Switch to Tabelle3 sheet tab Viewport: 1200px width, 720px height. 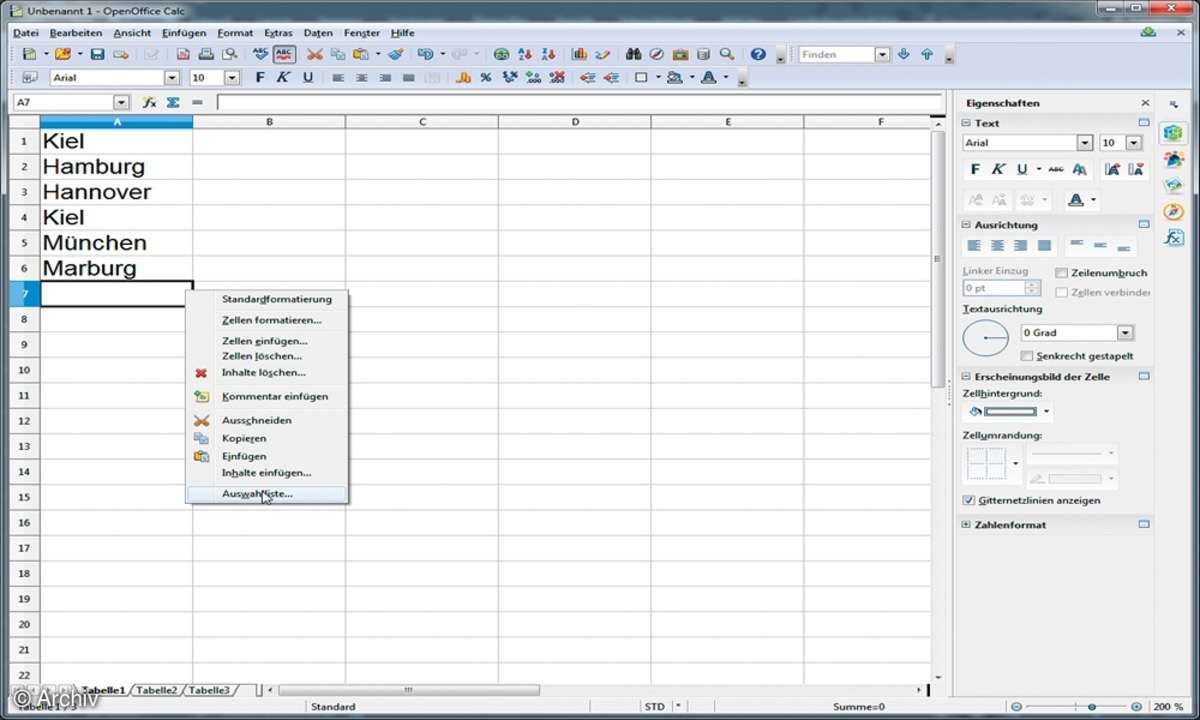pos(210,690)
